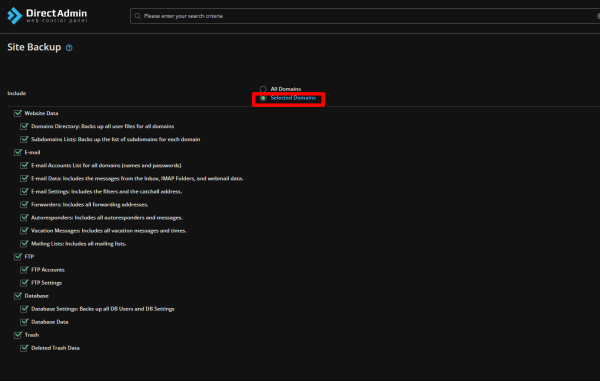
Task: Uncheck Mailing Lists checkbox
Action: click(24, 243)
